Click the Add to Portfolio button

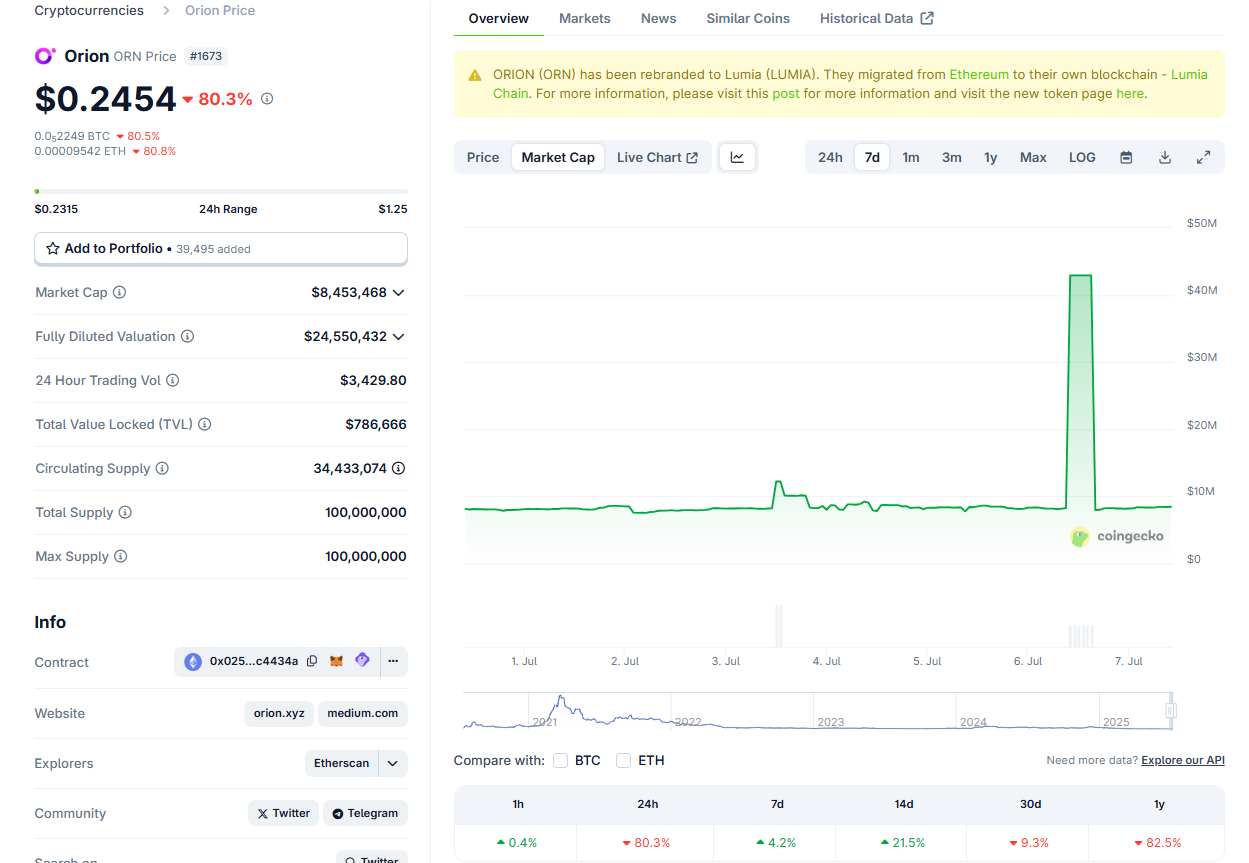coord(221,248)
